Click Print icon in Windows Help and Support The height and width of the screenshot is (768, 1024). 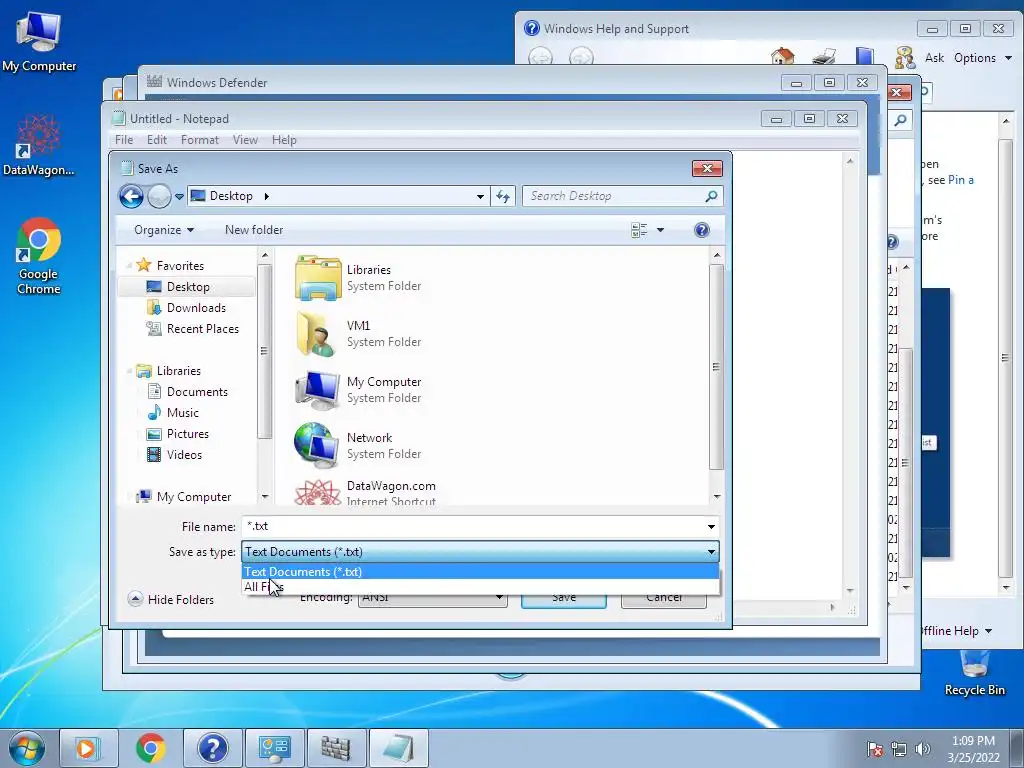(x=824, y=57)
